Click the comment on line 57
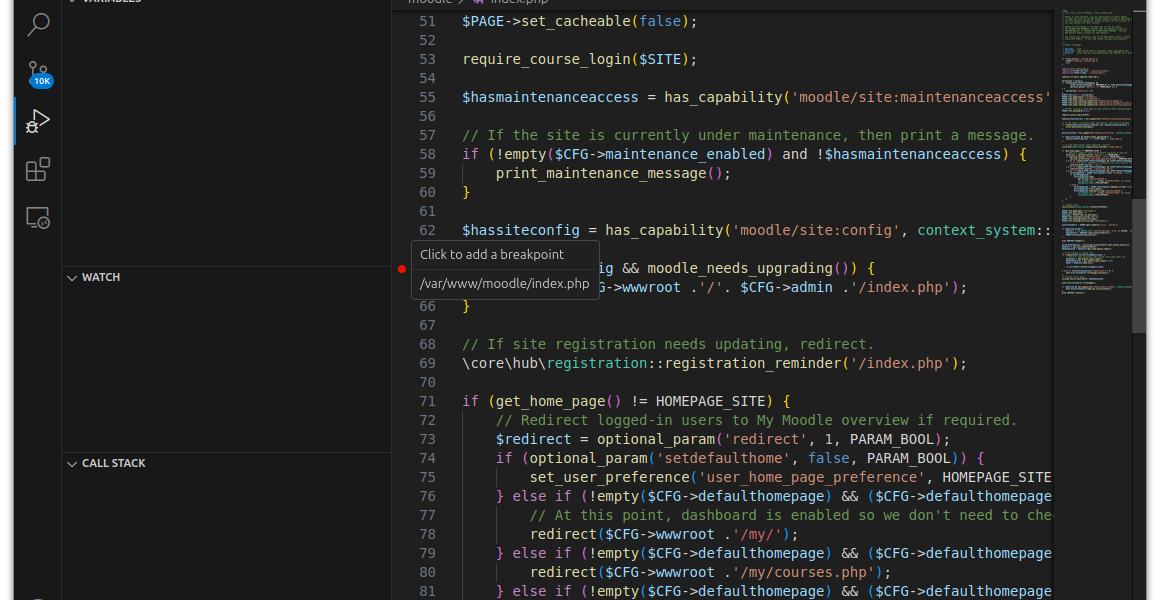Screen dimensions: 1160x600 point(748,135)
